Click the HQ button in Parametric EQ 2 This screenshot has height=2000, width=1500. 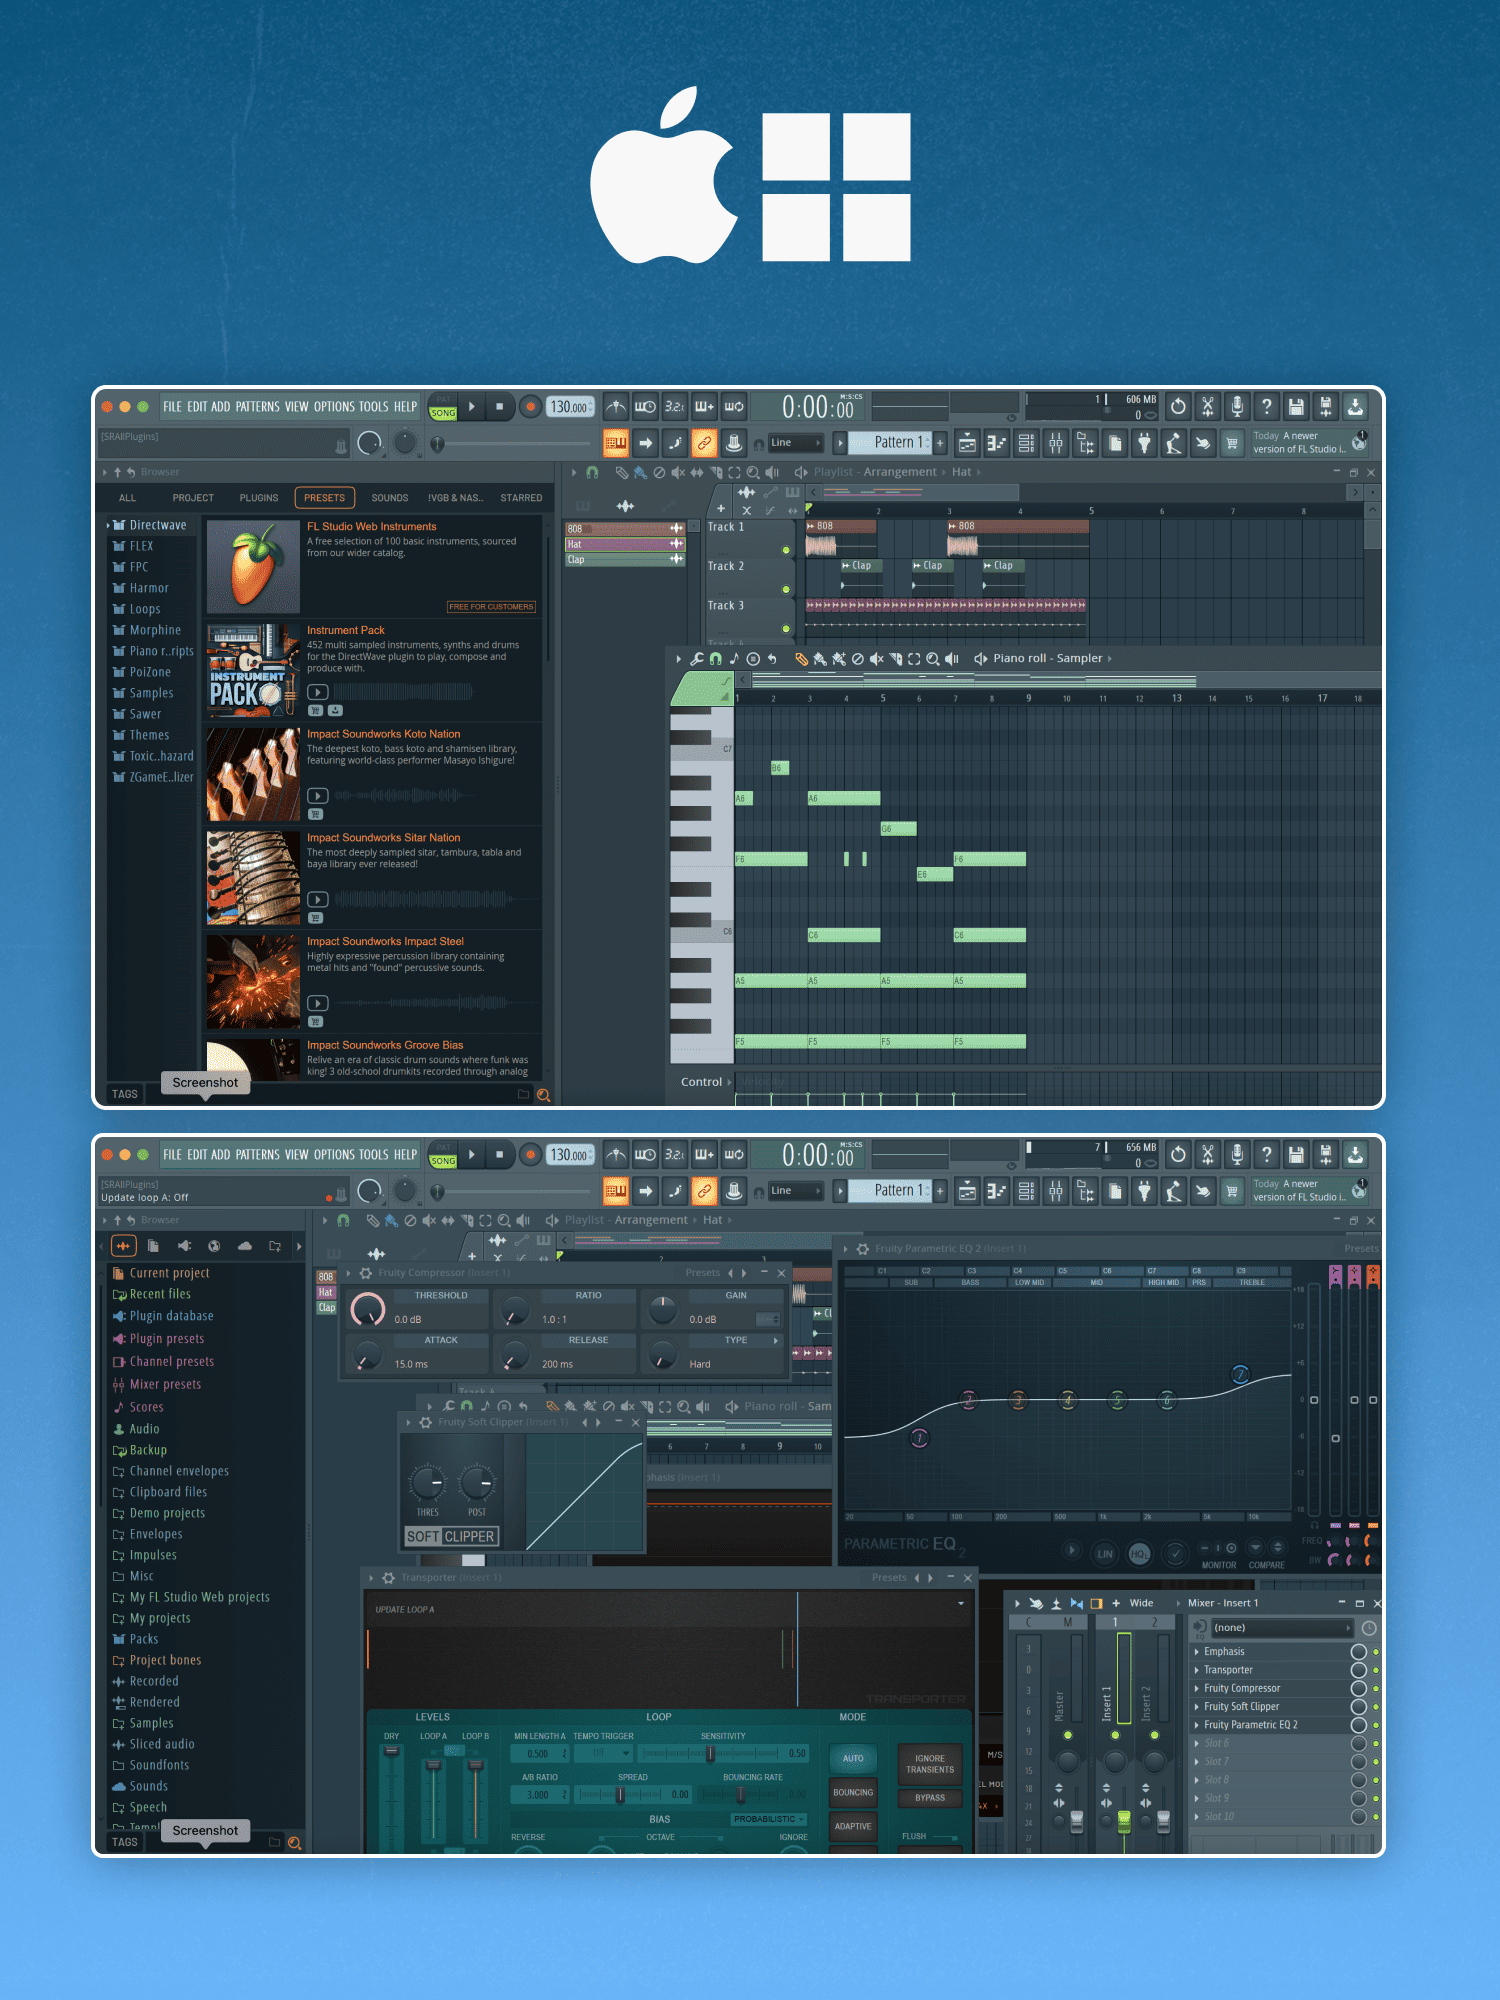point(1139,1553)
